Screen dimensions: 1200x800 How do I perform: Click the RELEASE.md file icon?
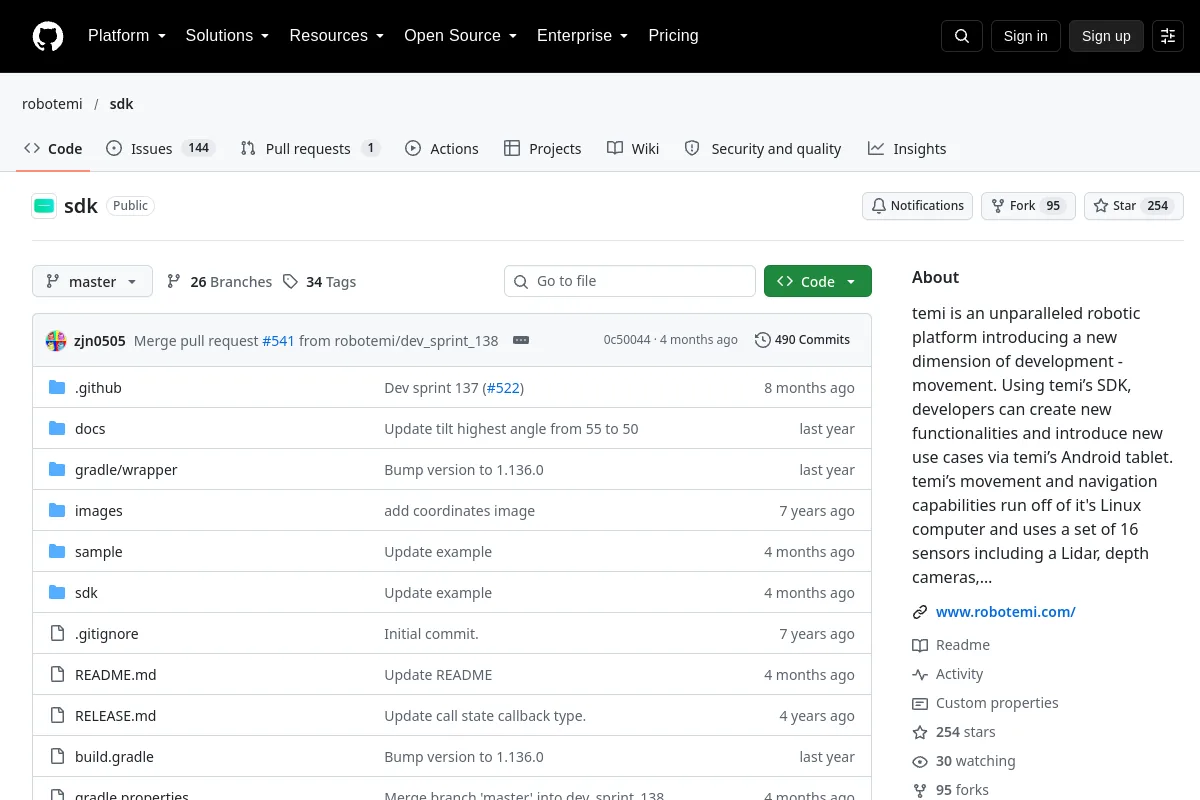click(x=57, y=716)
